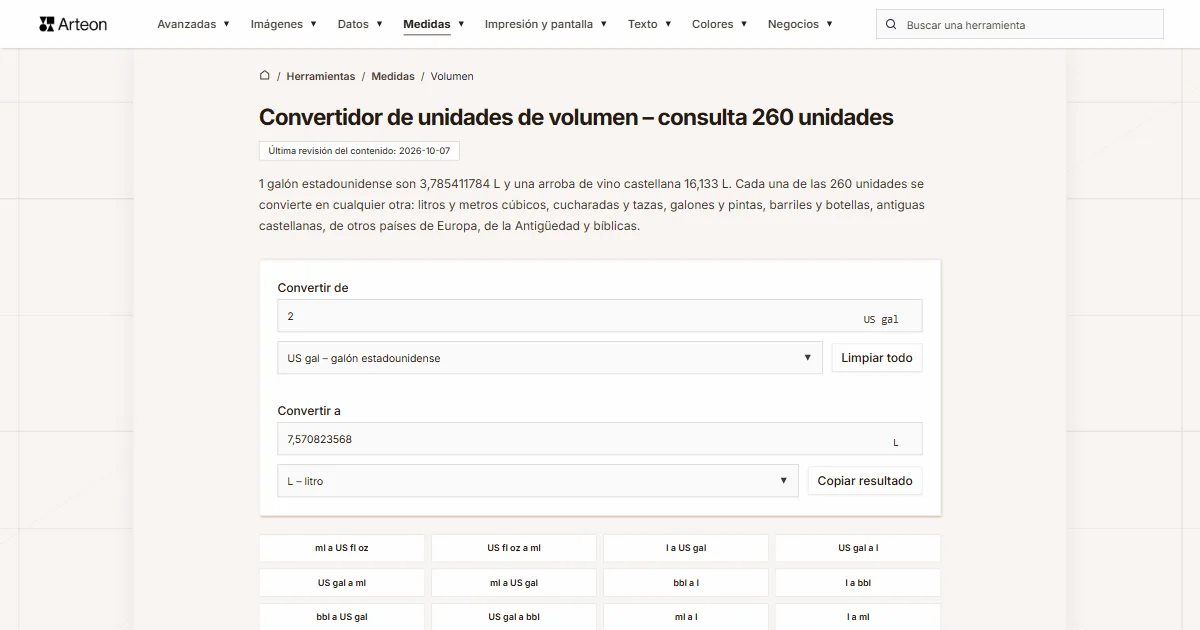Focus the Buscar una herramienta search field
Screen dimensions: 1200x630
coord(1020,24)
